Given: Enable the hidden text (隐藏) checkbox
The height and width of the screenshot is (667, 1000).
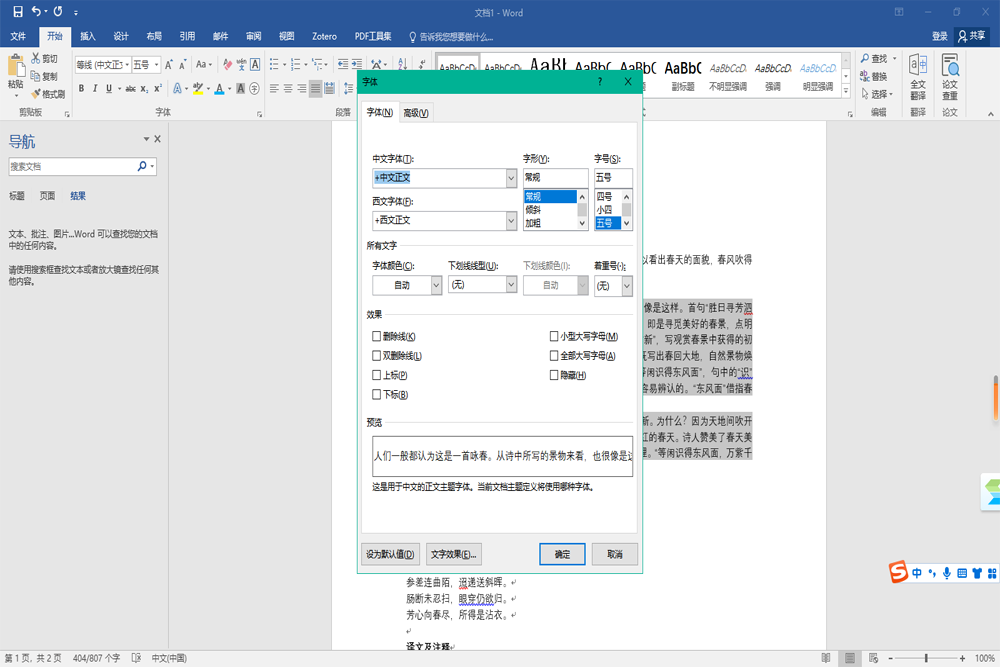Looking at the screenshot, I should pyautogui.click(x=552, y=377).
